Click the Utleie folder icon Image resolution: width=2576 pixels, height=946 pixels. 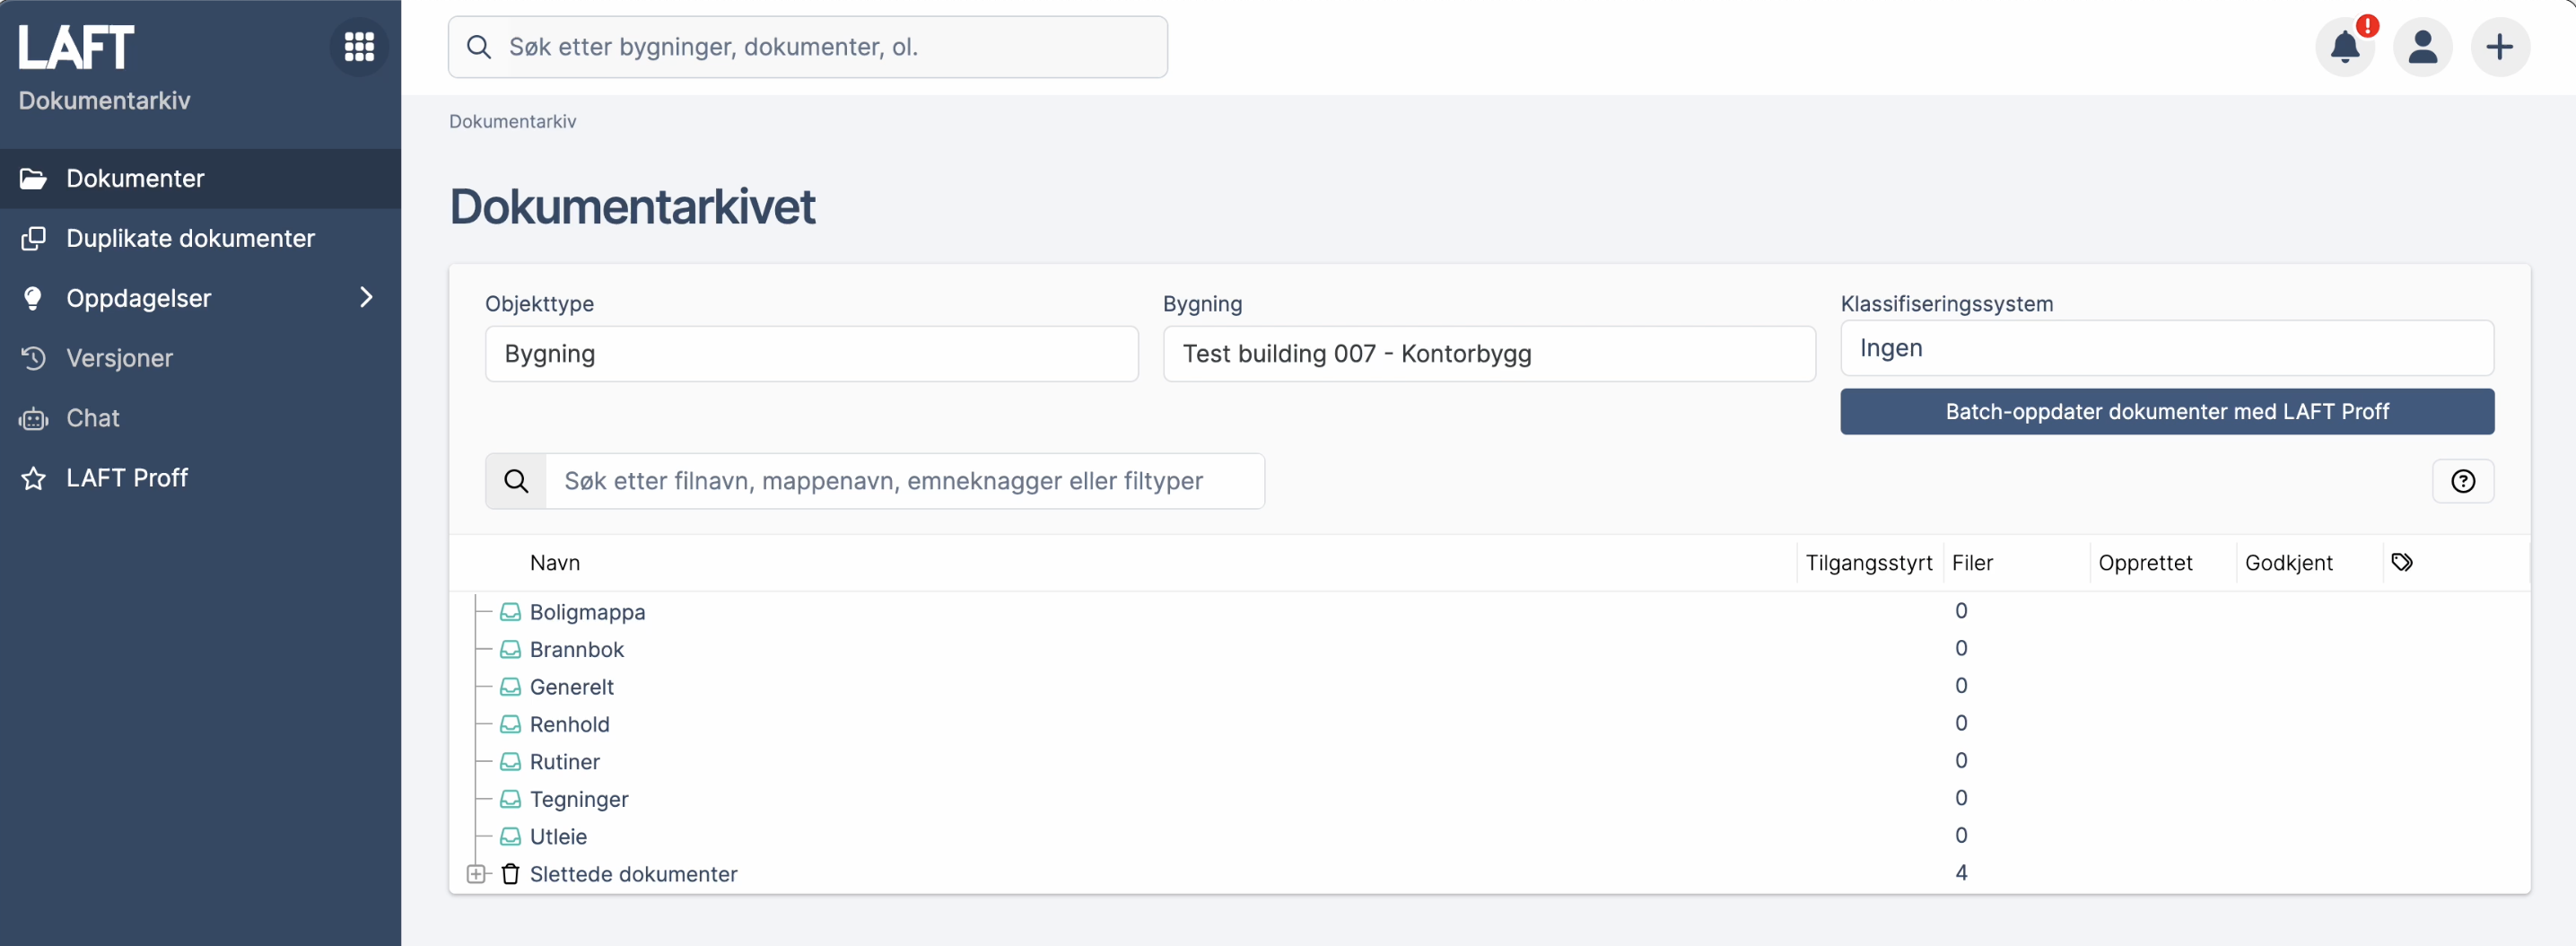(510, 836)
